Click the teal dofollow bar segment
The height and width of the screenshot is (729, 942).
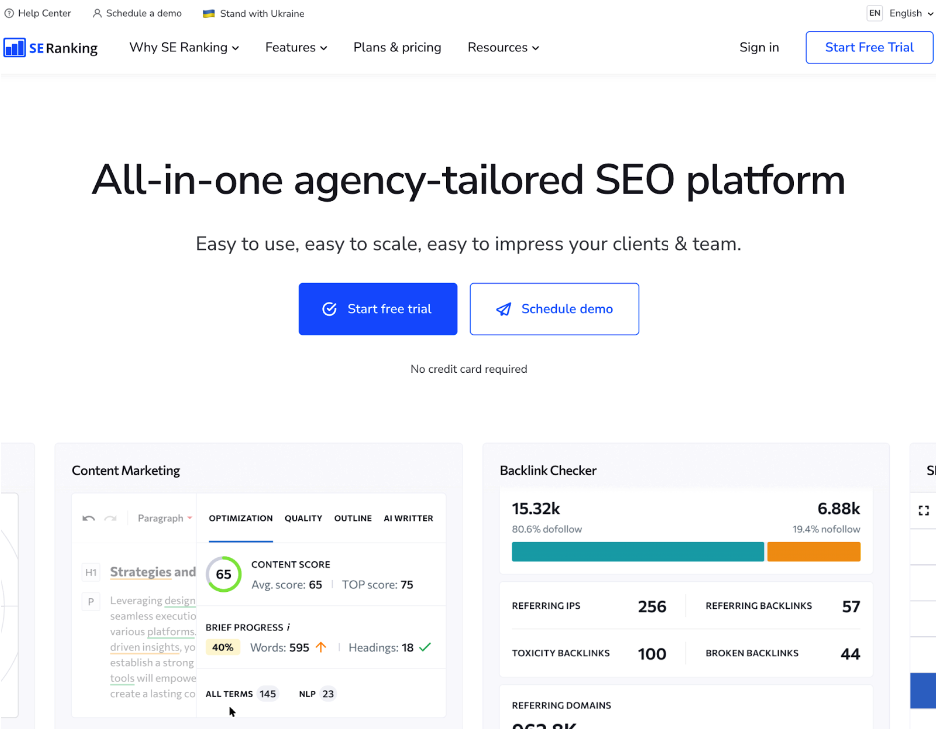(x=637, y=552)
